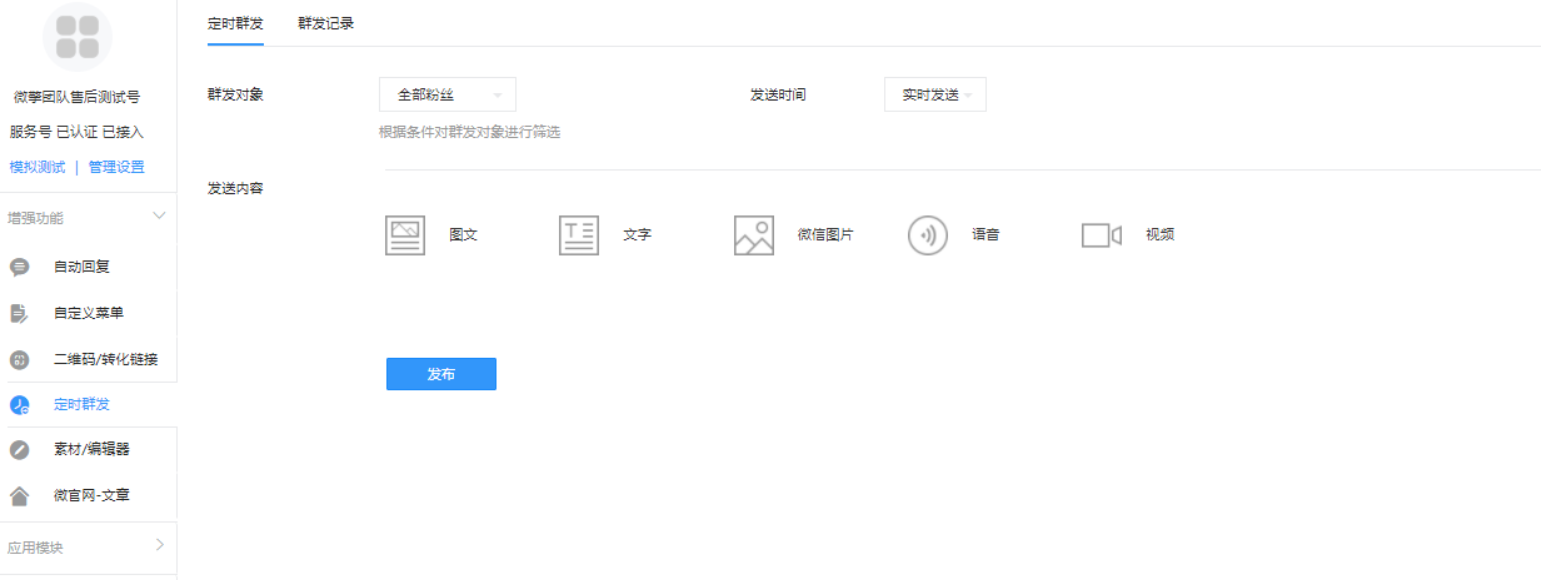Click the 文字 label text
The width and height of the screenshot is (1541, 580).
[x=638, y=236]
